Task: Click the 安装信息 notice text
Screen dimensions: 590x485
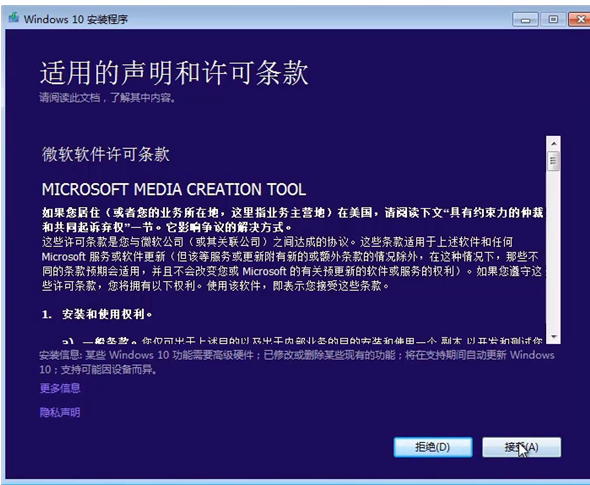Action: click(297, 362)
